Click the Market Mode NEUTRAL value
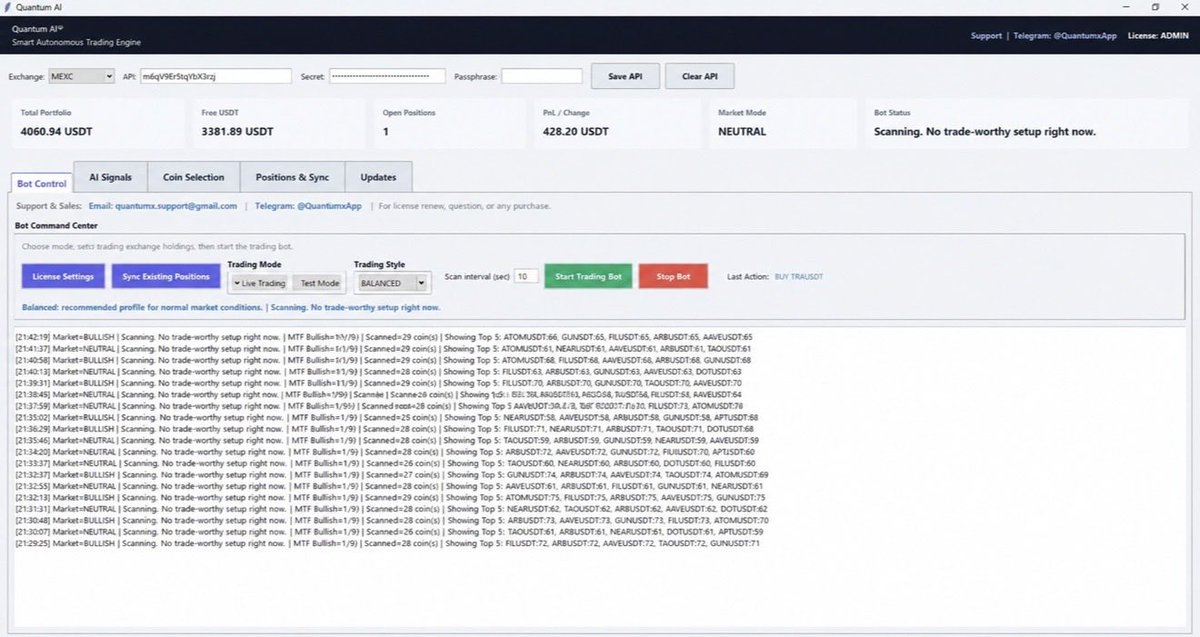 742,131
